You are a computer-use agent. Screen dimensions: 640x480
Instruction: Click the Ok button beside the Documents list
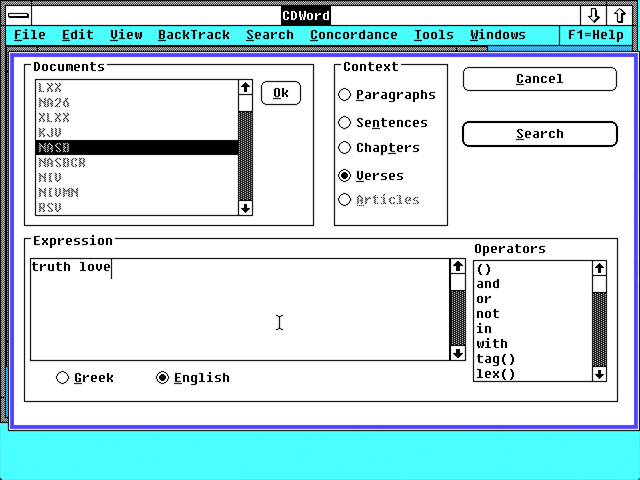281,93
